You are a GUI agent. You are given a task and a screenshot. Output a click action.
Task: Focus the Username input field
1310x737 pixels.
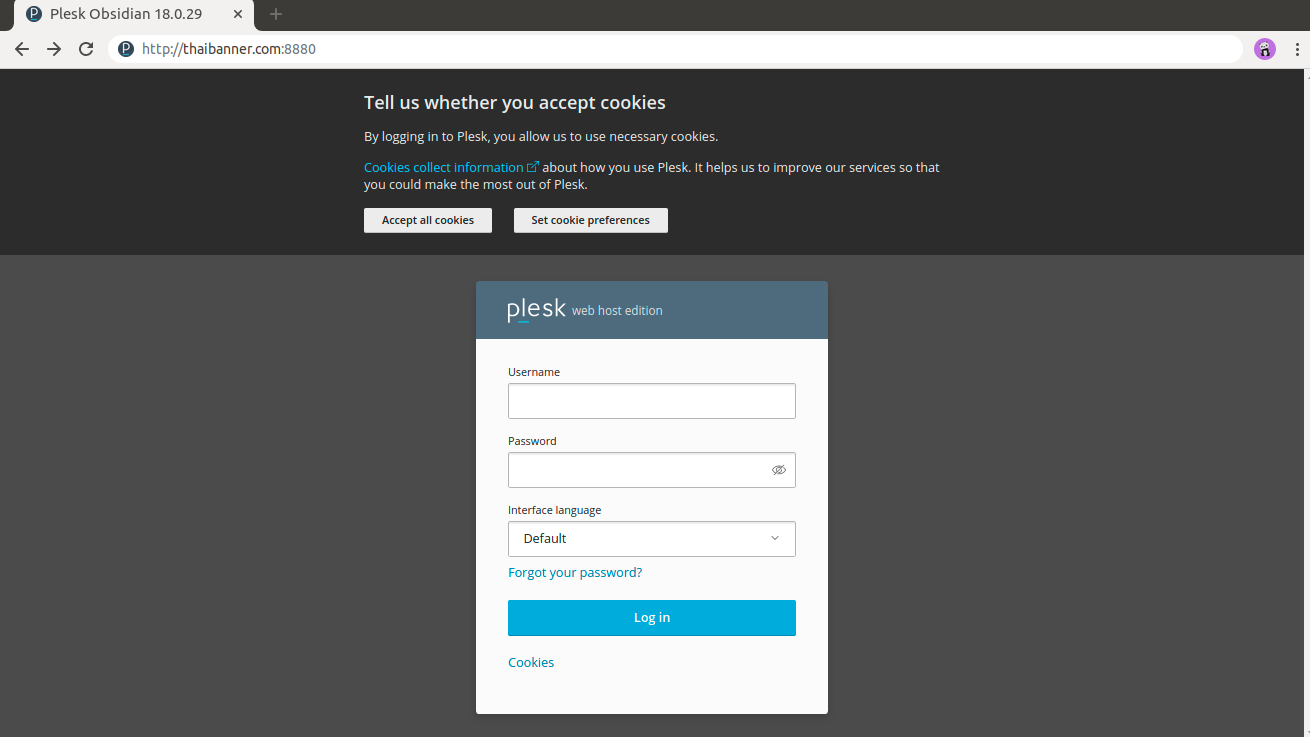(651, 401)
